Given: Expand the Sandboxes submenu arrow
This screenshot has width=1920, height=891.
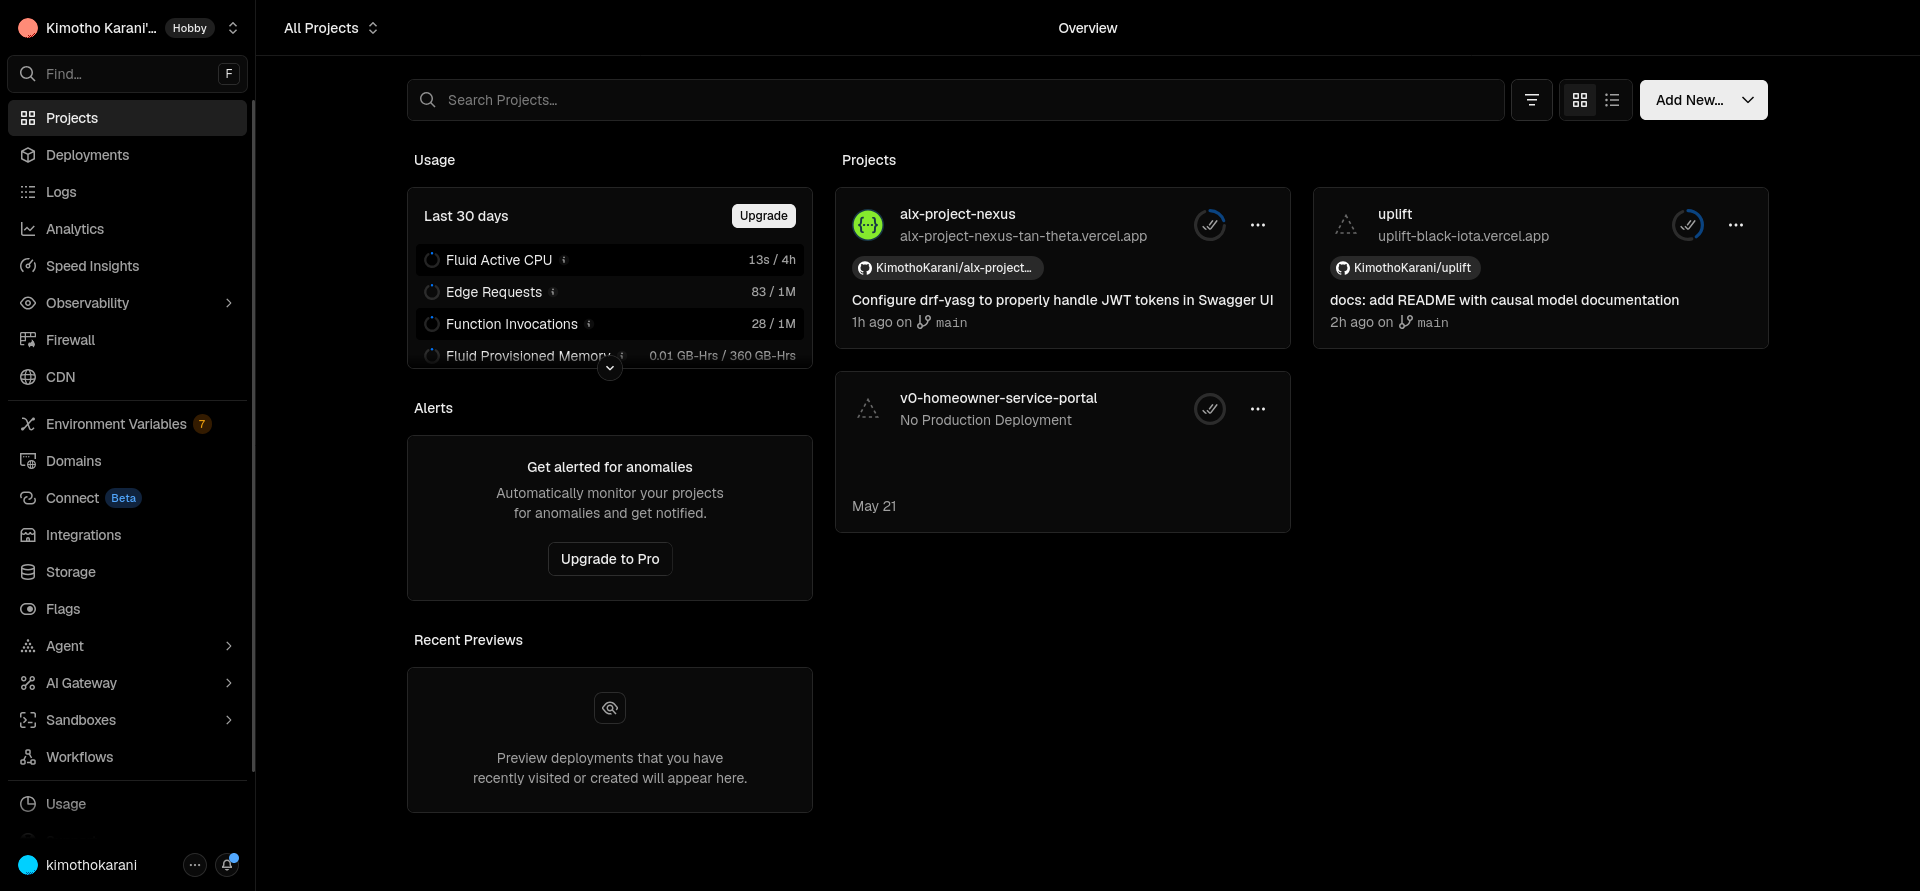Looking at the screenshot, I should [229, 720].
